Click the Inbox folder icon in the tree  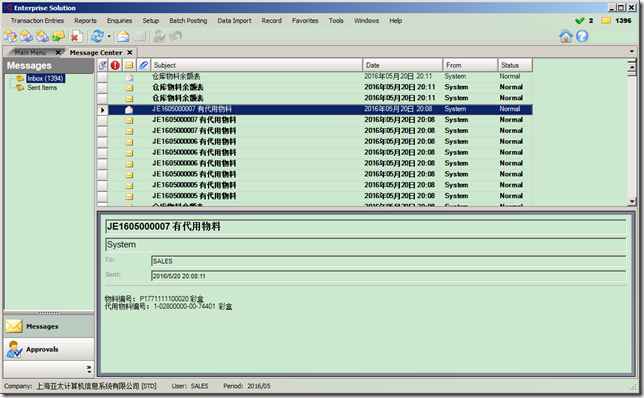20,78
